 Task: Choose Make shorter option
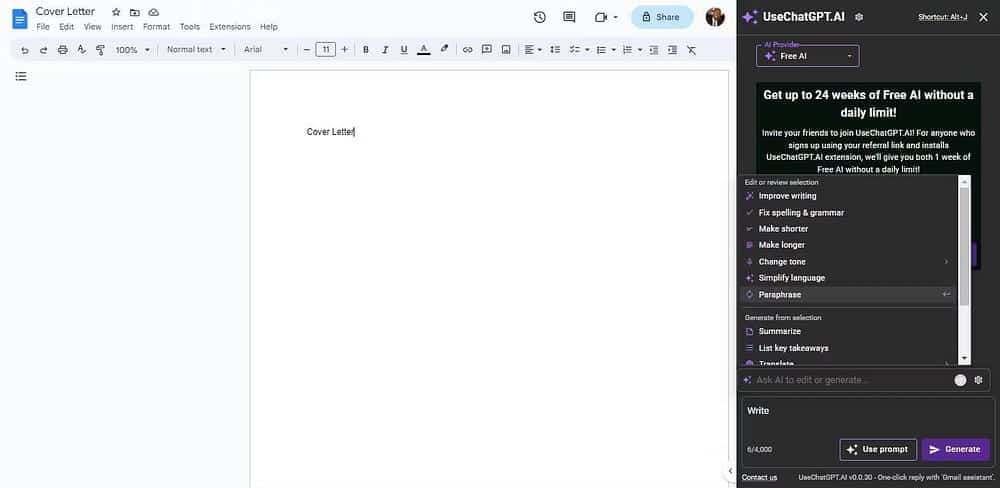point(848,228)
